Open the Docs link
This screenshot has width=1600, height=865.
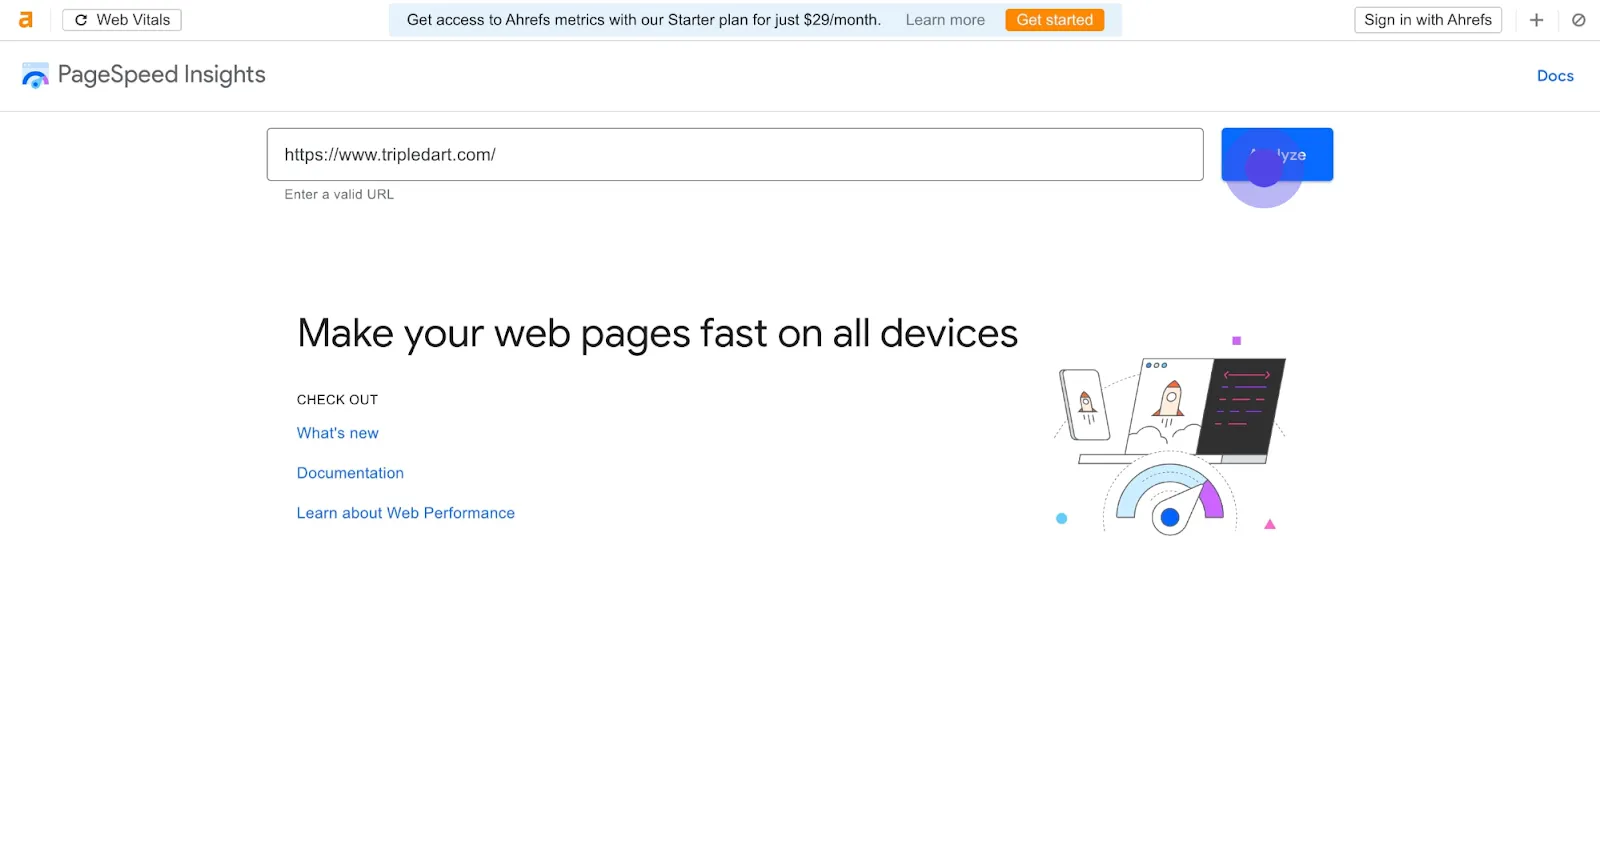point(1555,76)
